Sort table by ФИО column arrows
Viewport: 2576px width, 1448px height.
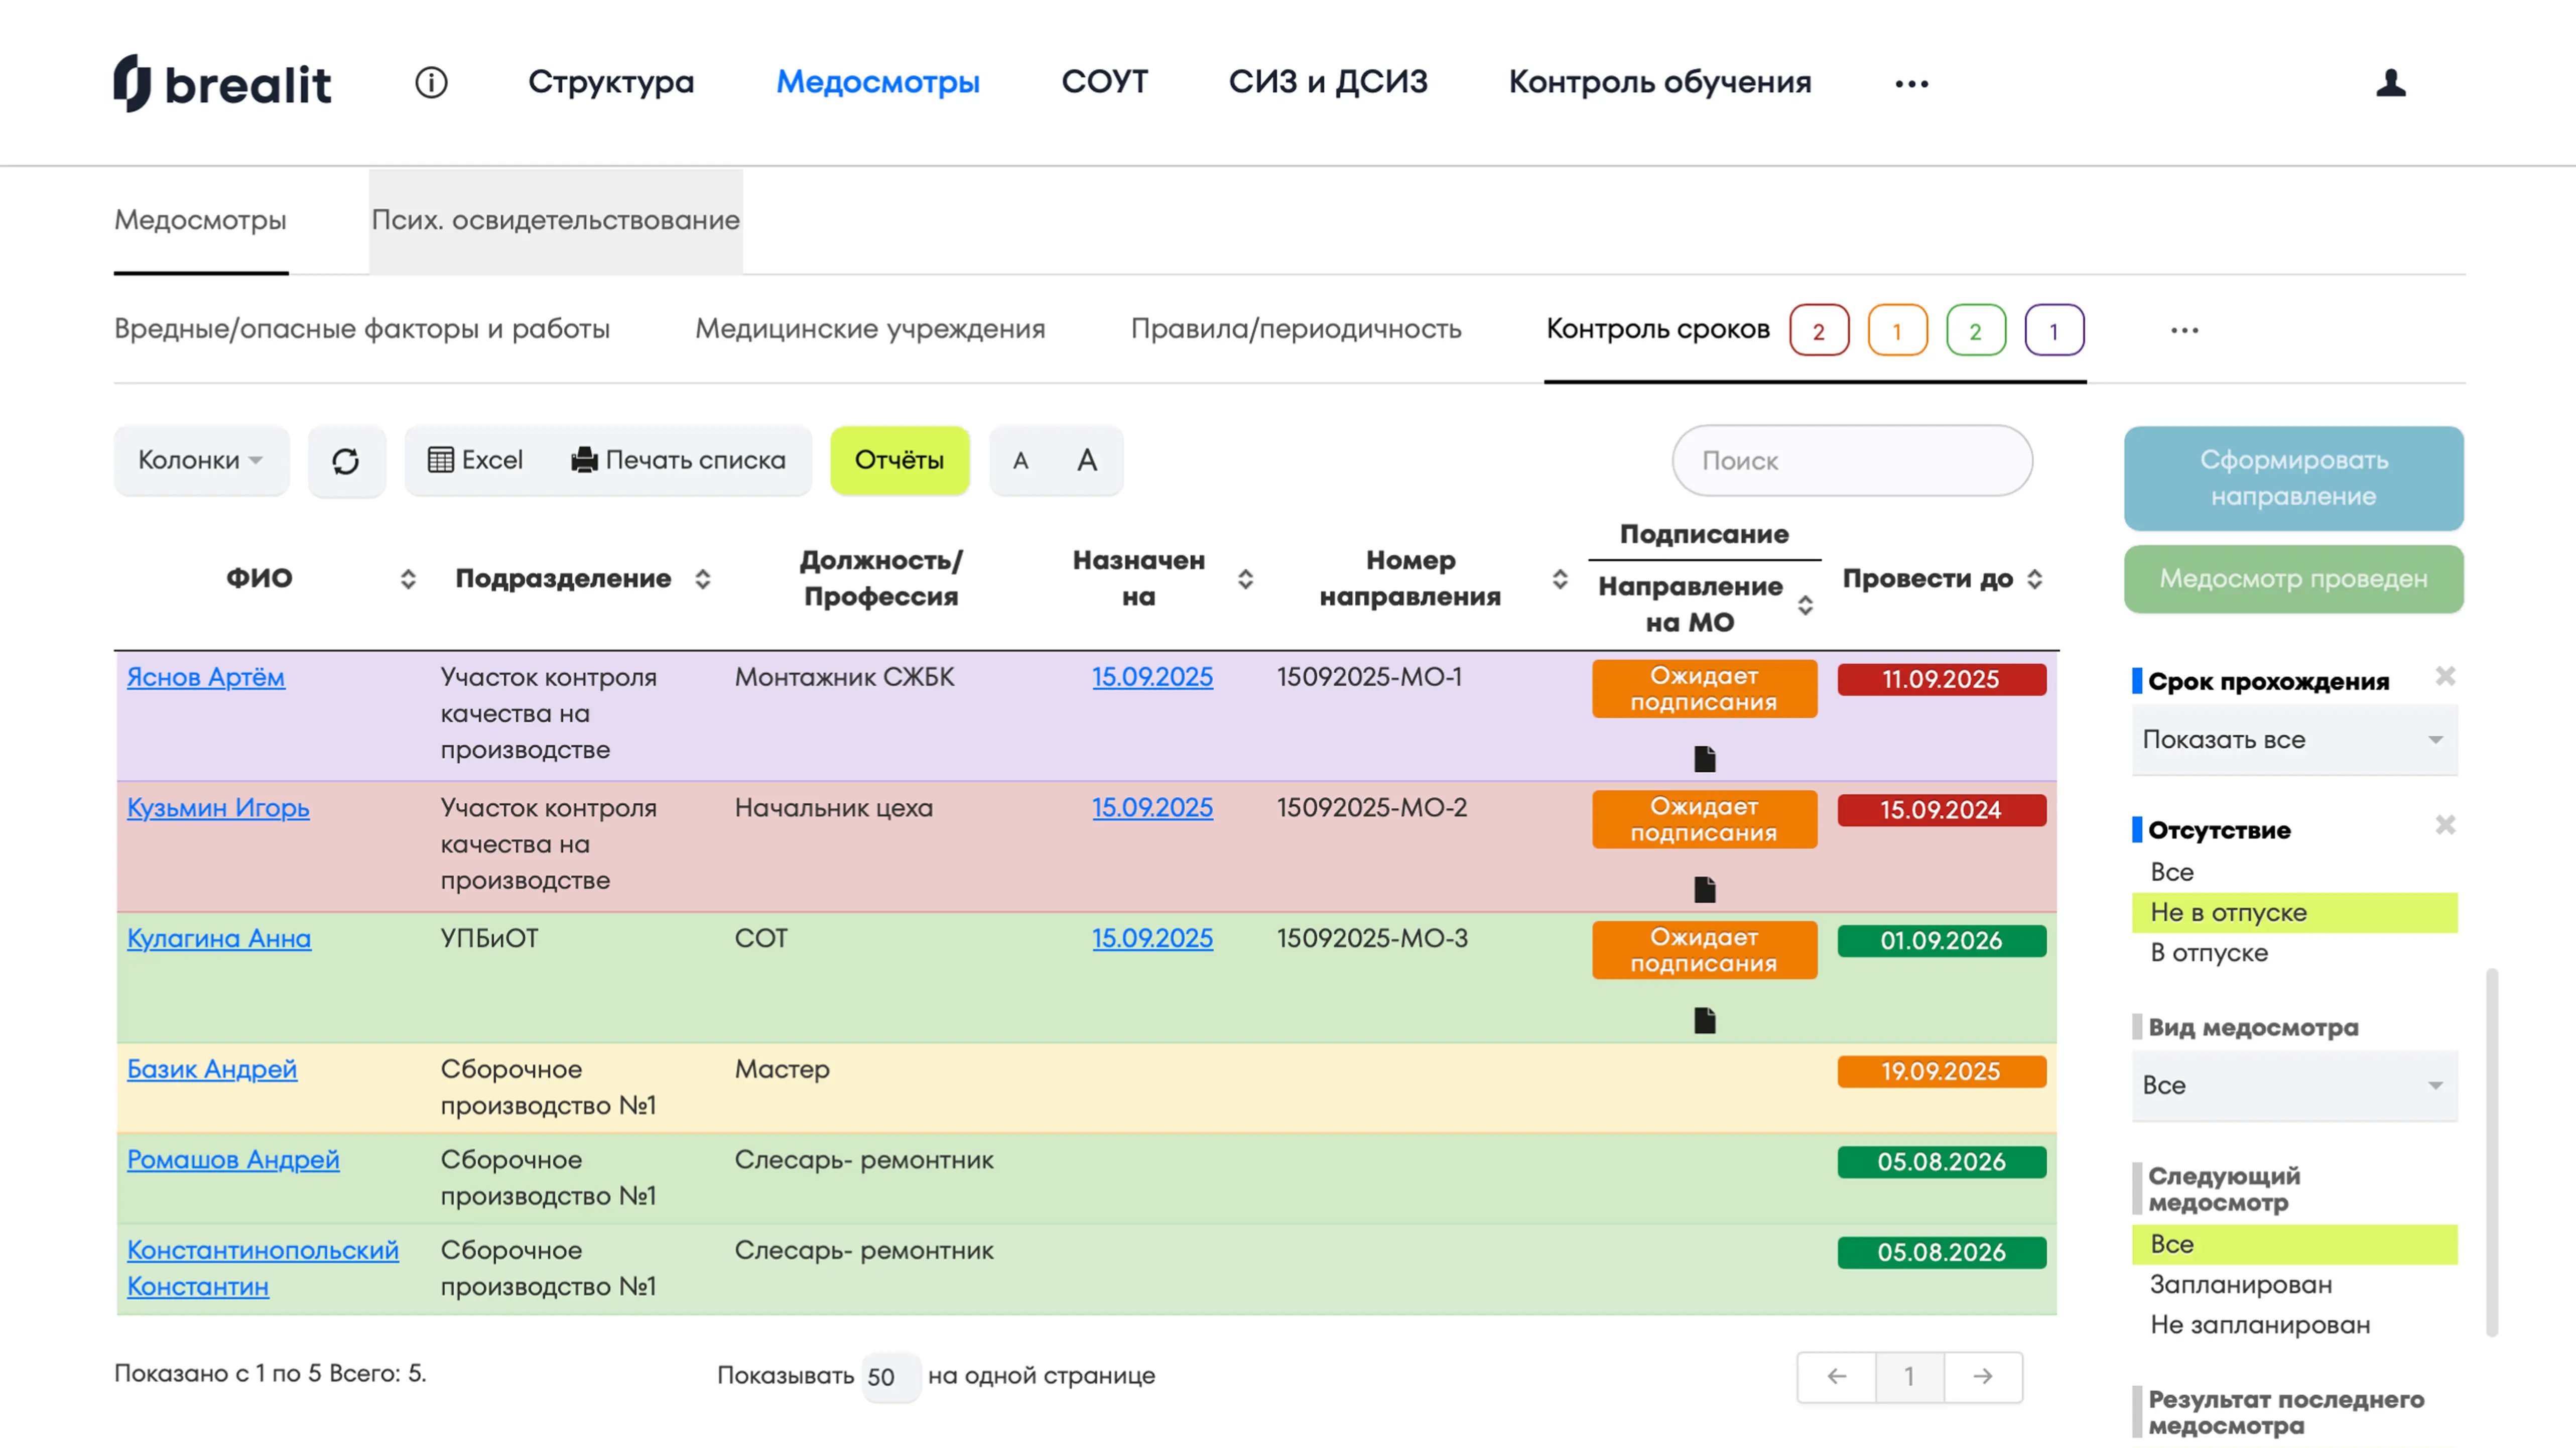point(408,579)
